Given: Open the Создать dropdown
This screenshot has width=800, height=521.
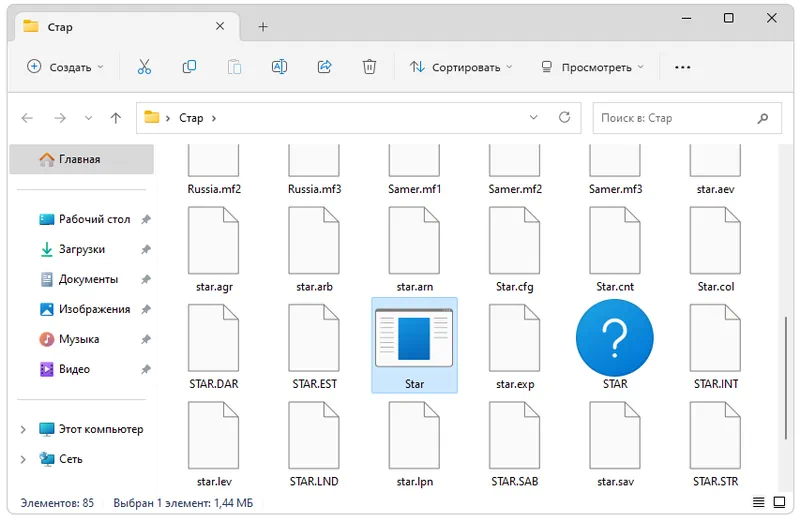Looking at the screenshot, I should (x=65, y=67).
